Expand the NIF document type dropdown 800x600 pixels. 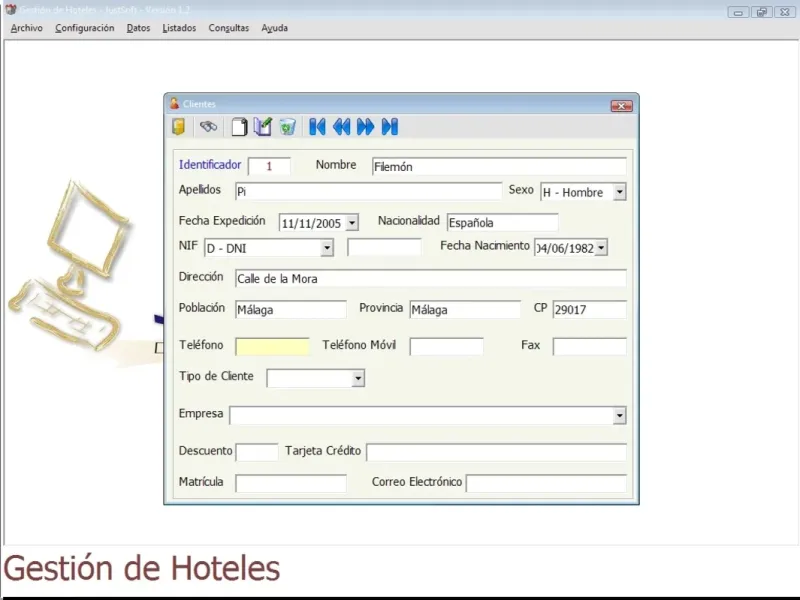327,248
